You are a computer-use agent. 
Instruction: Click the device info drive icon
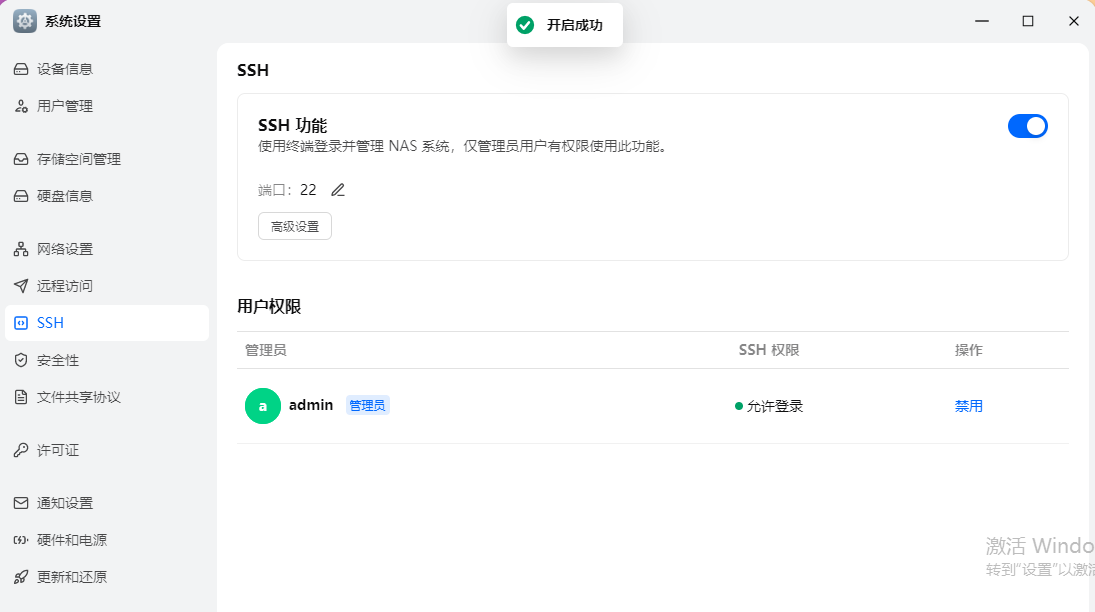pyautogui.click(x=21, y=69)
